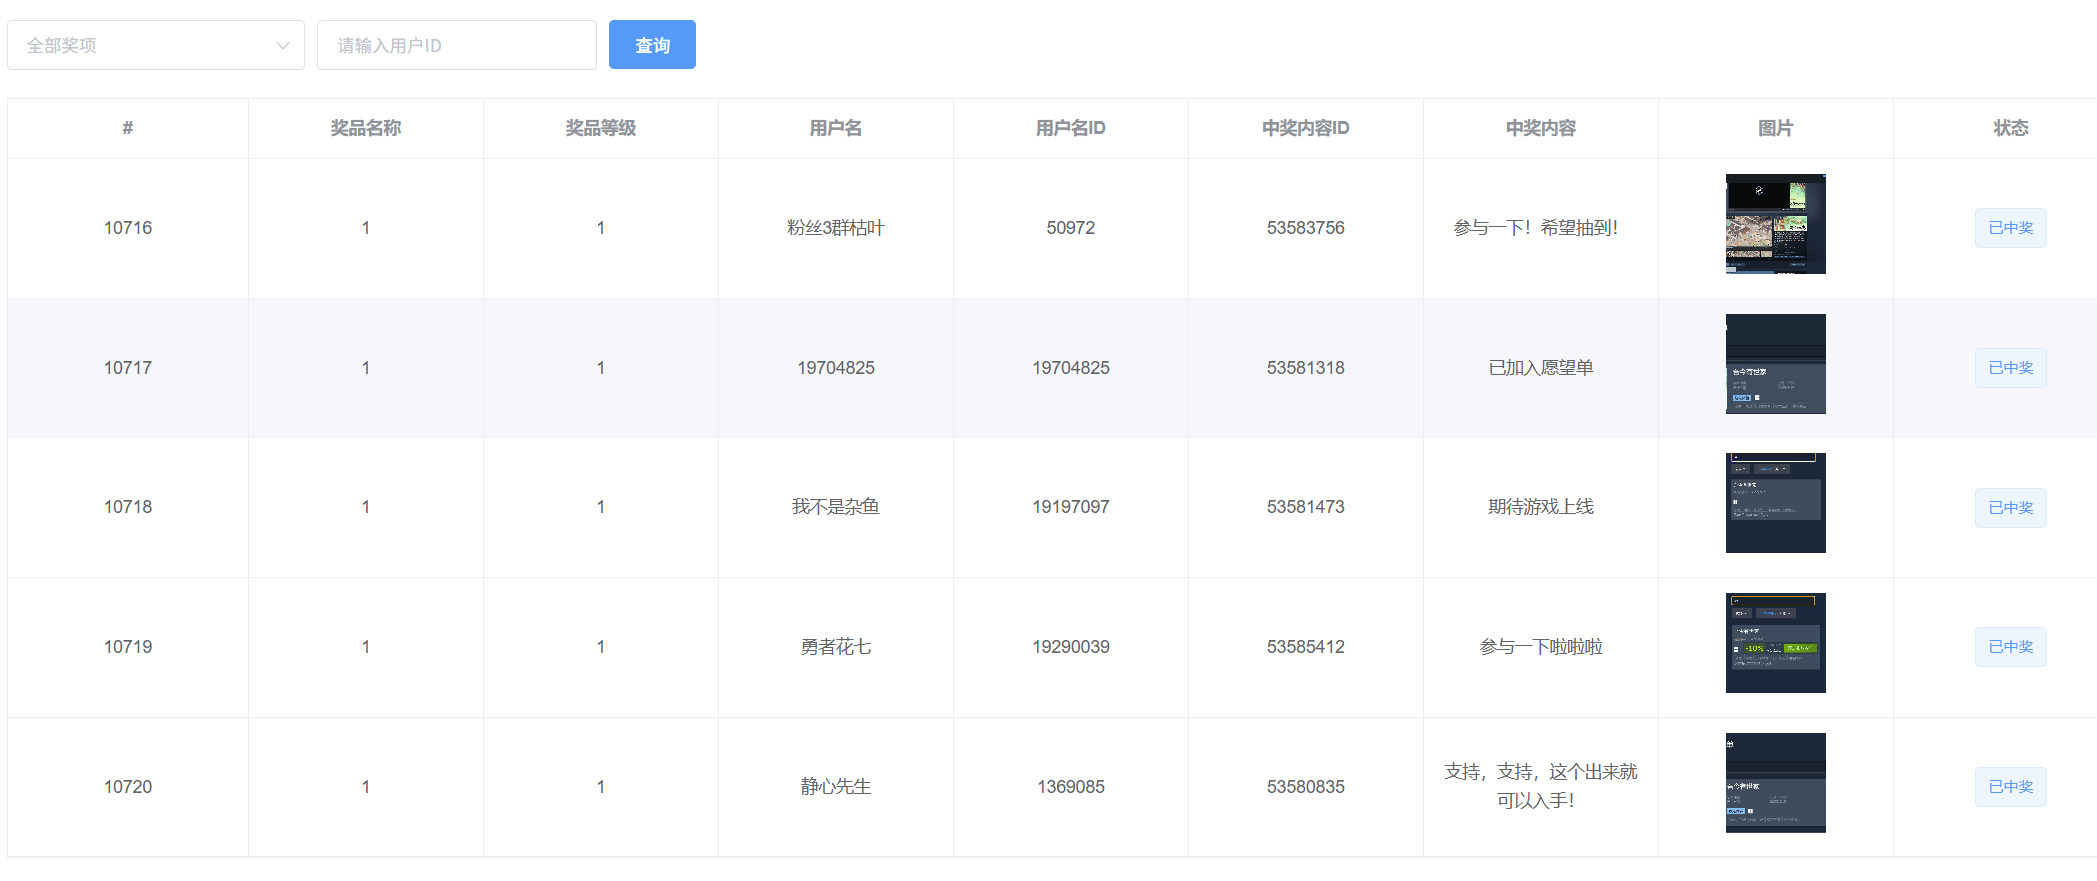Open thumbnail image for row 10716

point(1775,224)
